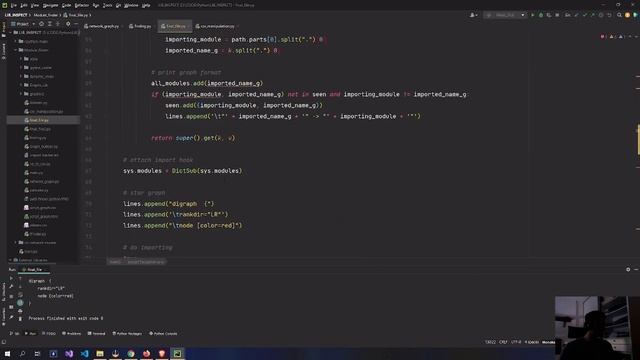Open Chrome from the taskbar

[131, 353]
